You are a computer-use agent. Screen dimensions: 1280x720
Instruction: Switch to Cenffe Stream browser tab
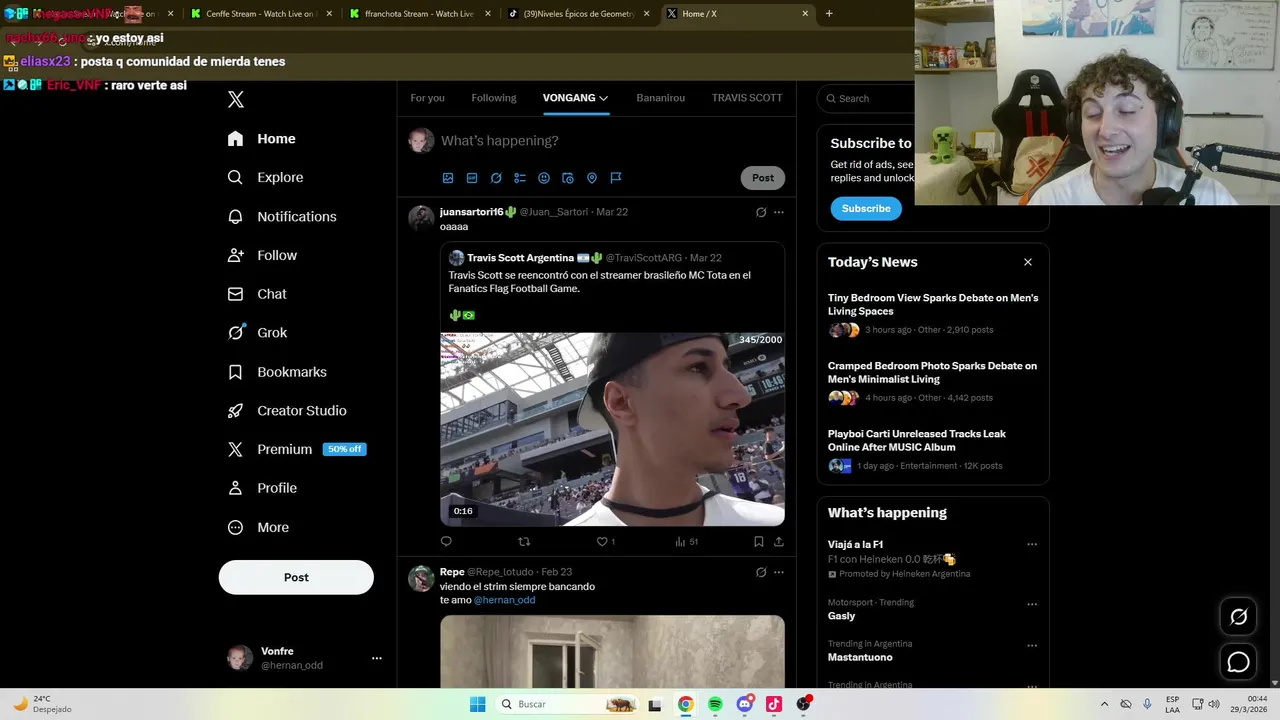point(260,14)
